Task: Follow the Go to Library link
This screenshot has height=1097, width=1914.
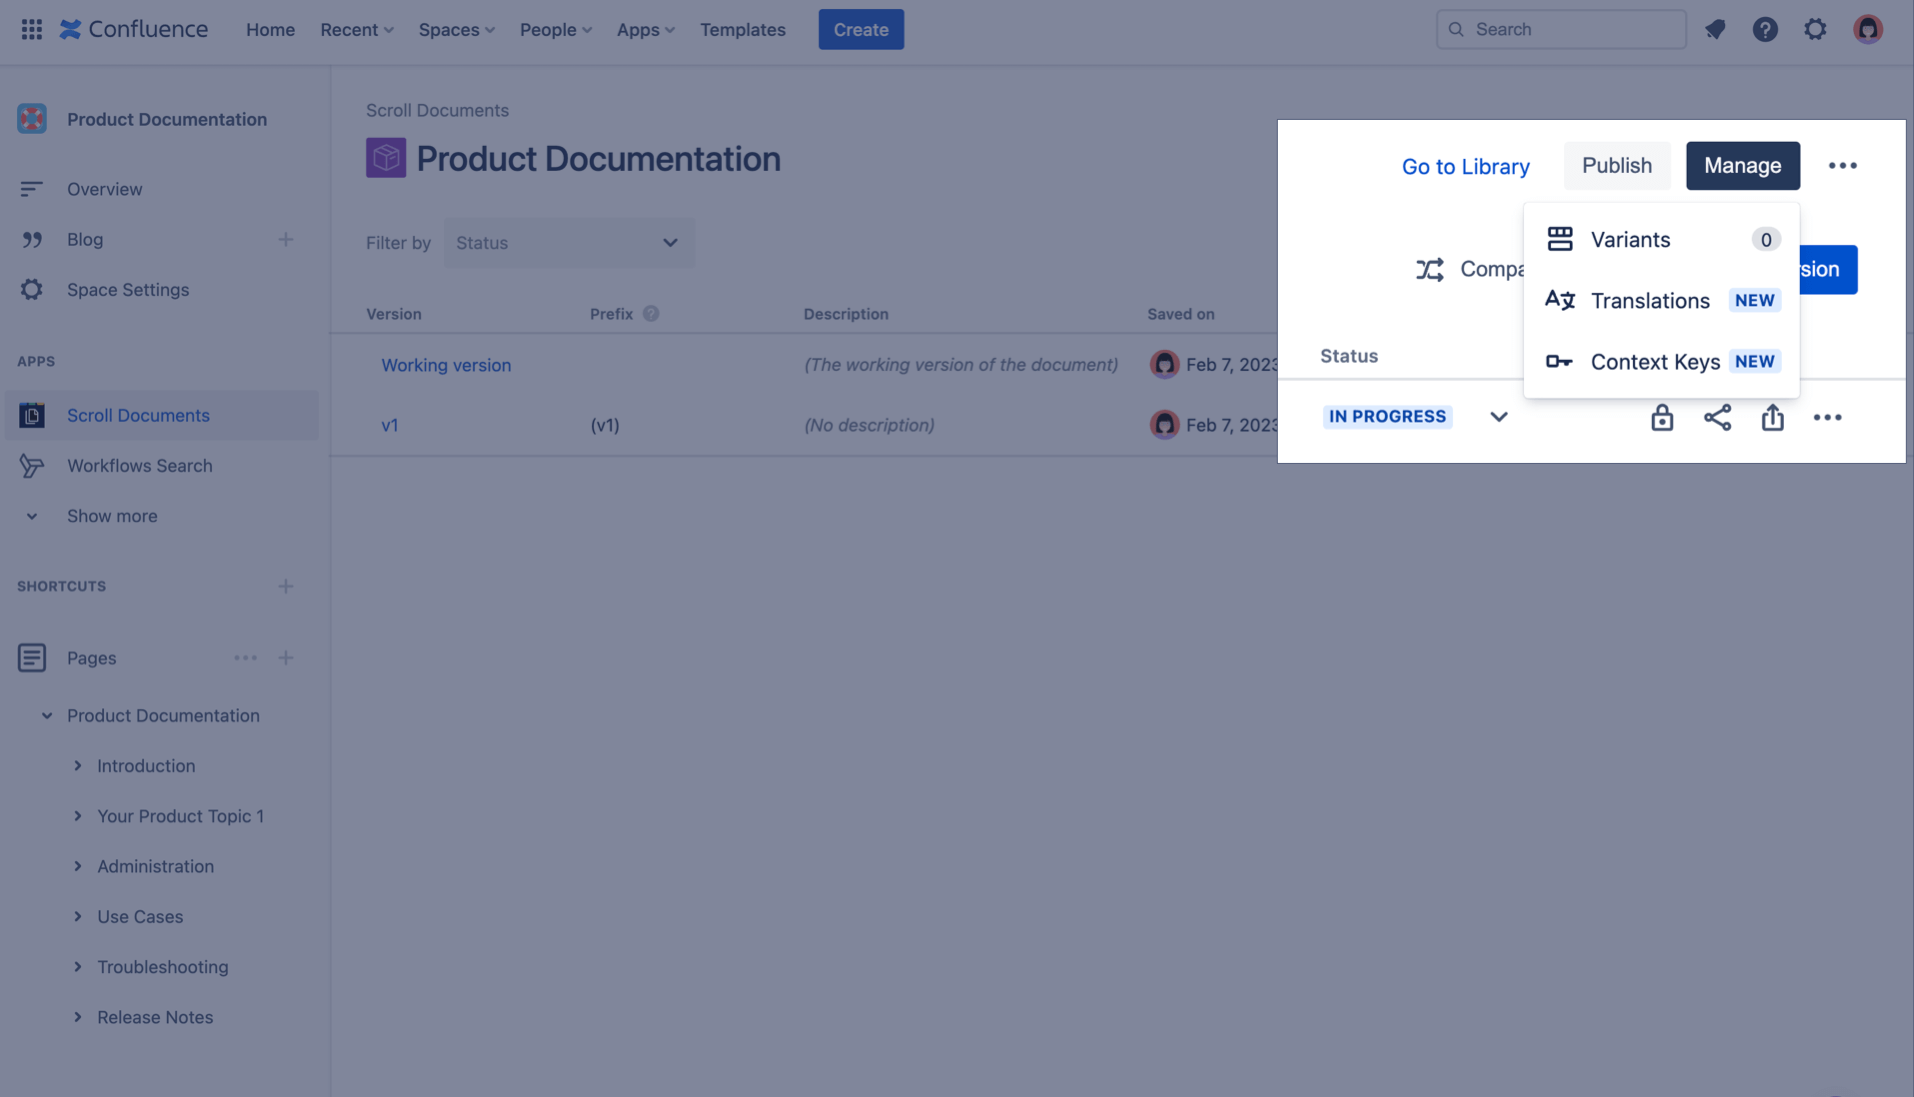Action: [x=1465, y=166]
